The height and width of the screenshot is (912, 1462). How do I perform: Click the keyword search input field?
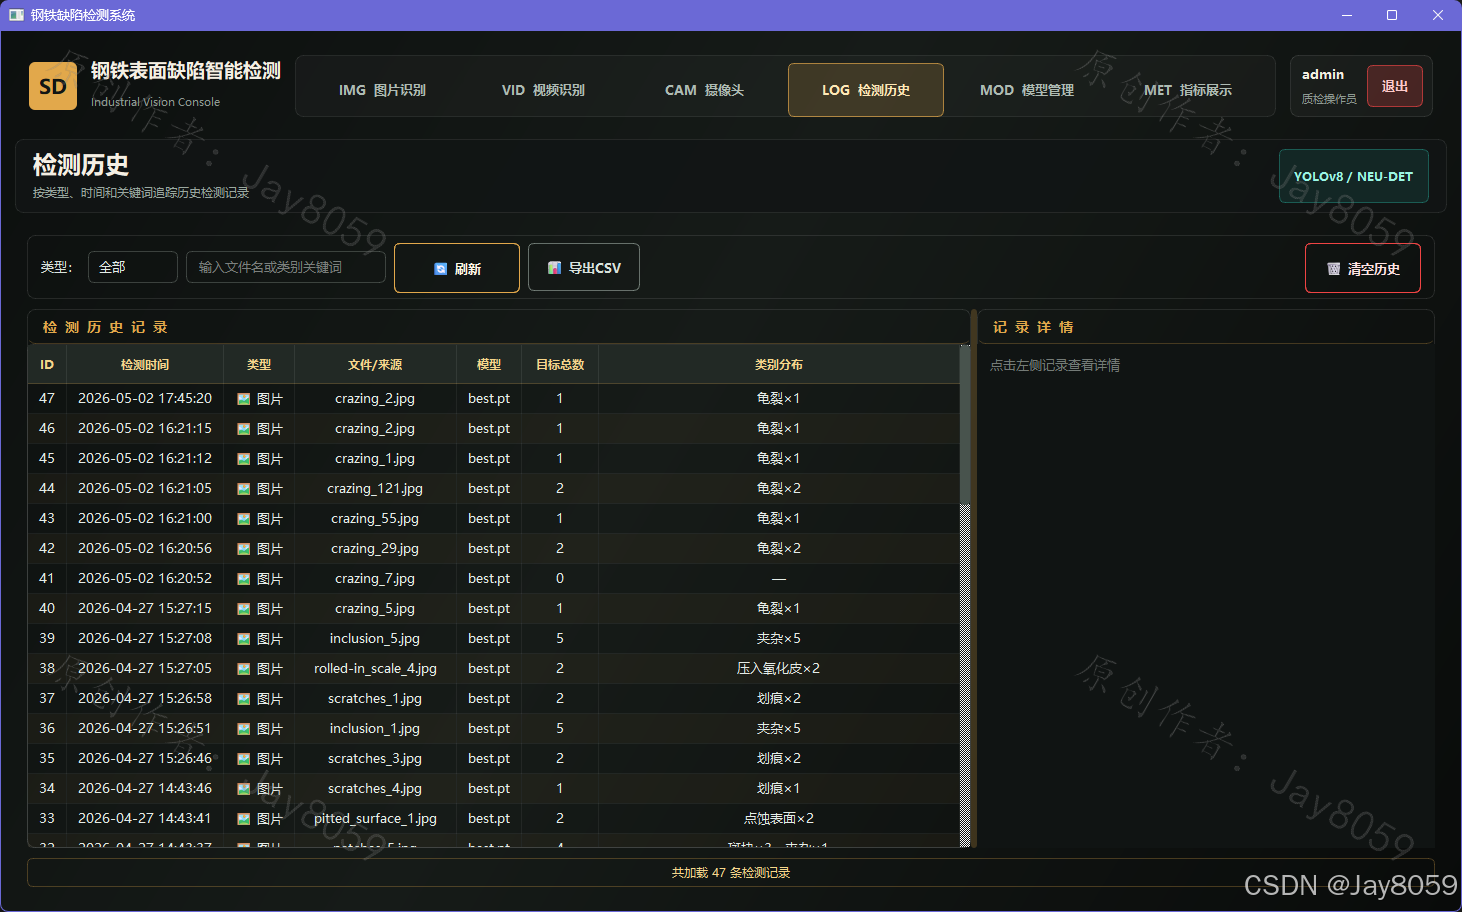click(x=286, y=267)
